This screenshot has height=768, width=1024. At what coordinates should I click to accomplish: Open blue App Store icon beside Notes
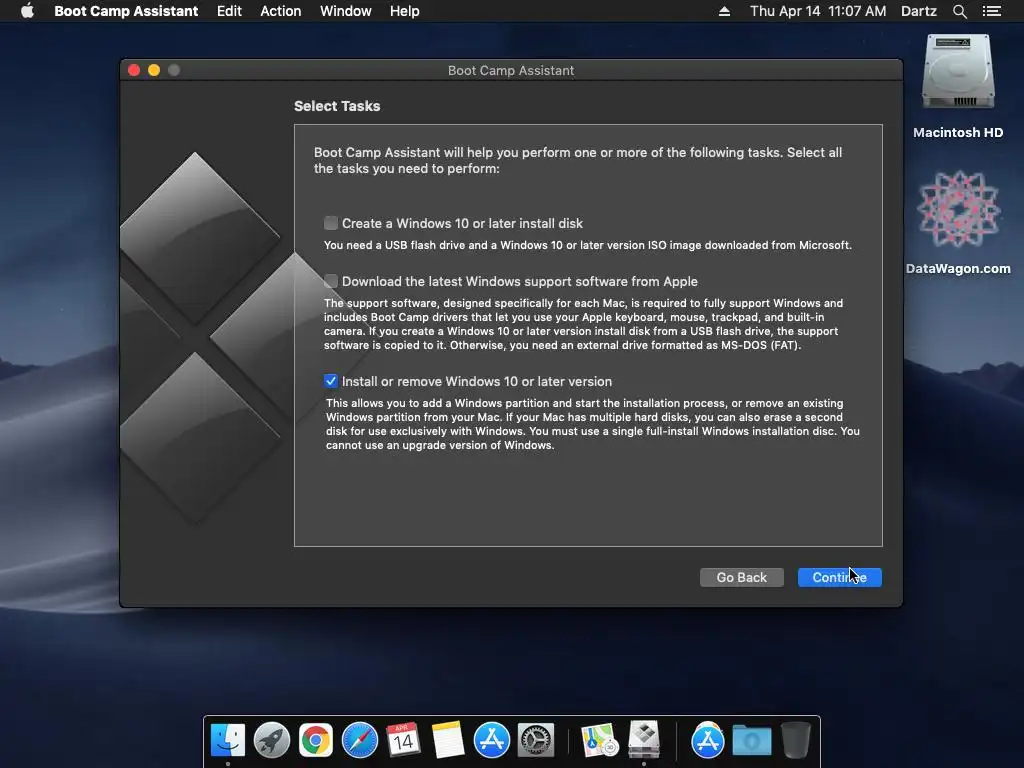491,741
